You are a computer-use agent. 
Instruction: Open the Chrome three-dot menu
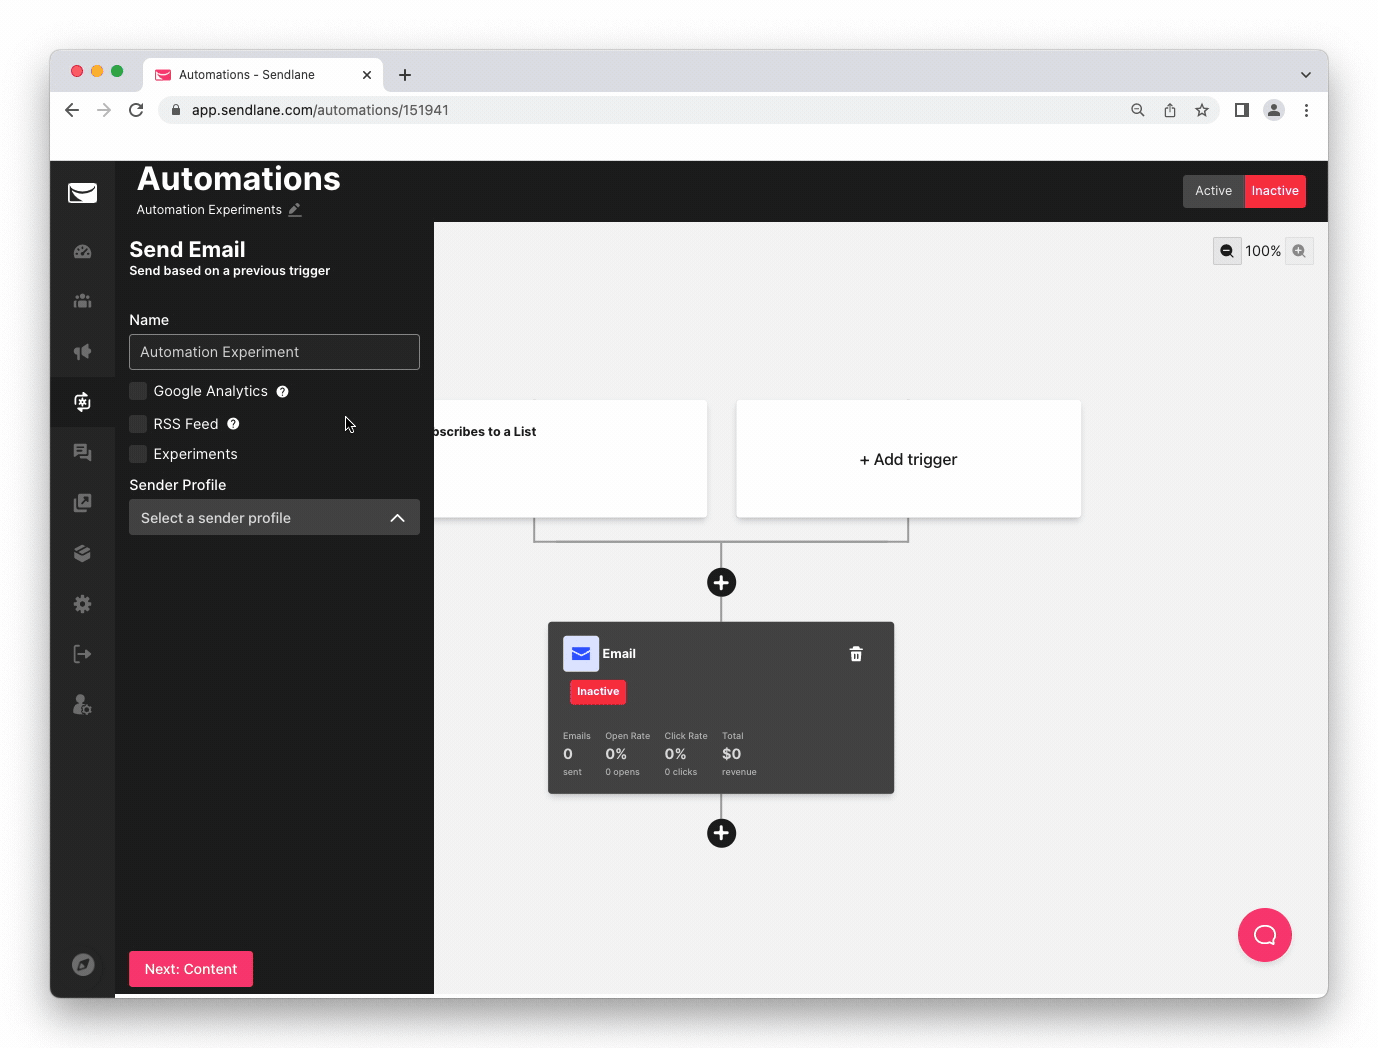click(x=1306, y=110)
